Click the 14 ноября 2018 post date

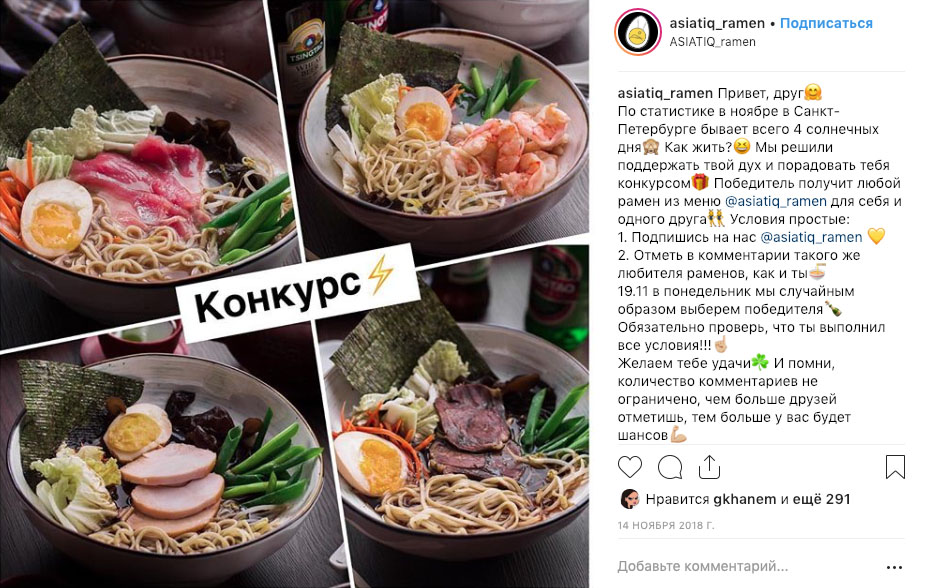click(666, 525)
